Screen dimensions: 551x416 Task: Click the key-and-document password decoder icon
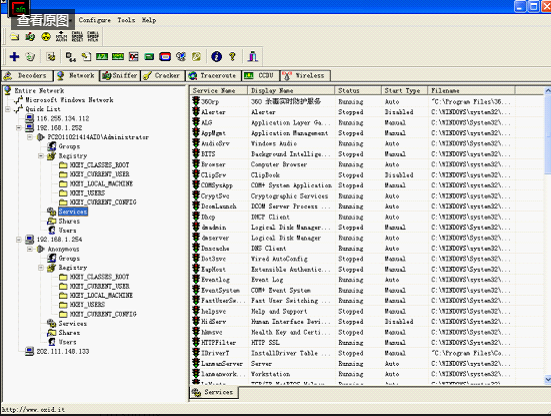(86, 57)
